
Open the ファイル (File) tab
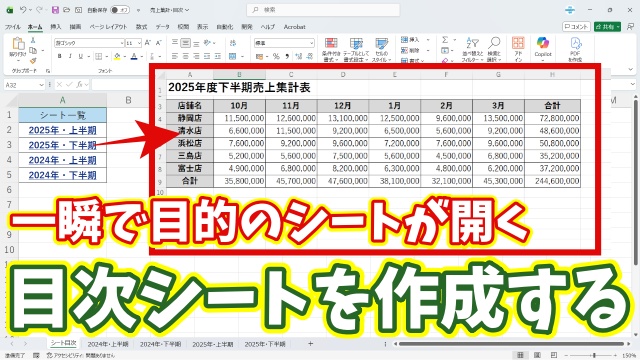[13, 27]
